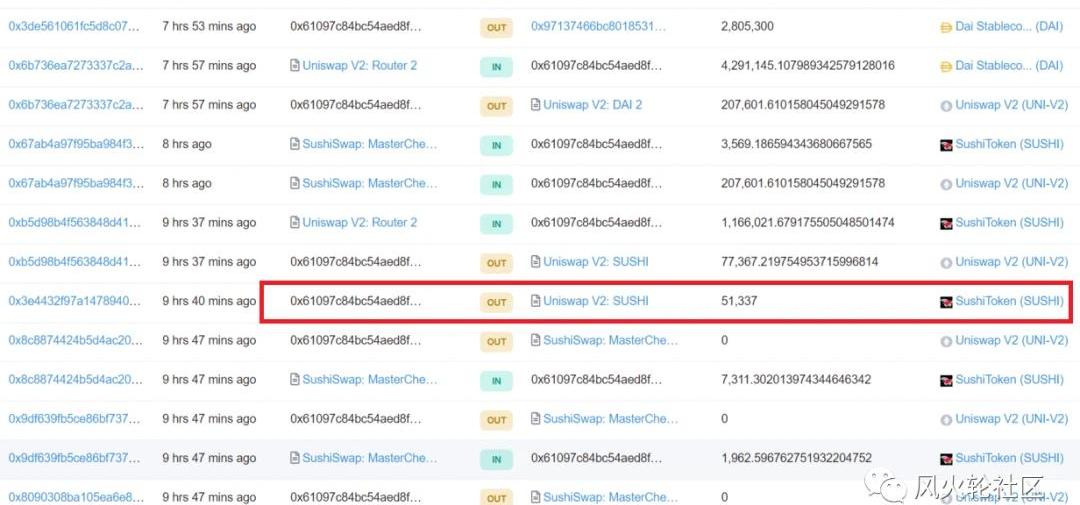
Task: Click the OUT badge in the 2,805,300 row
Action: (x=497, y=28)
